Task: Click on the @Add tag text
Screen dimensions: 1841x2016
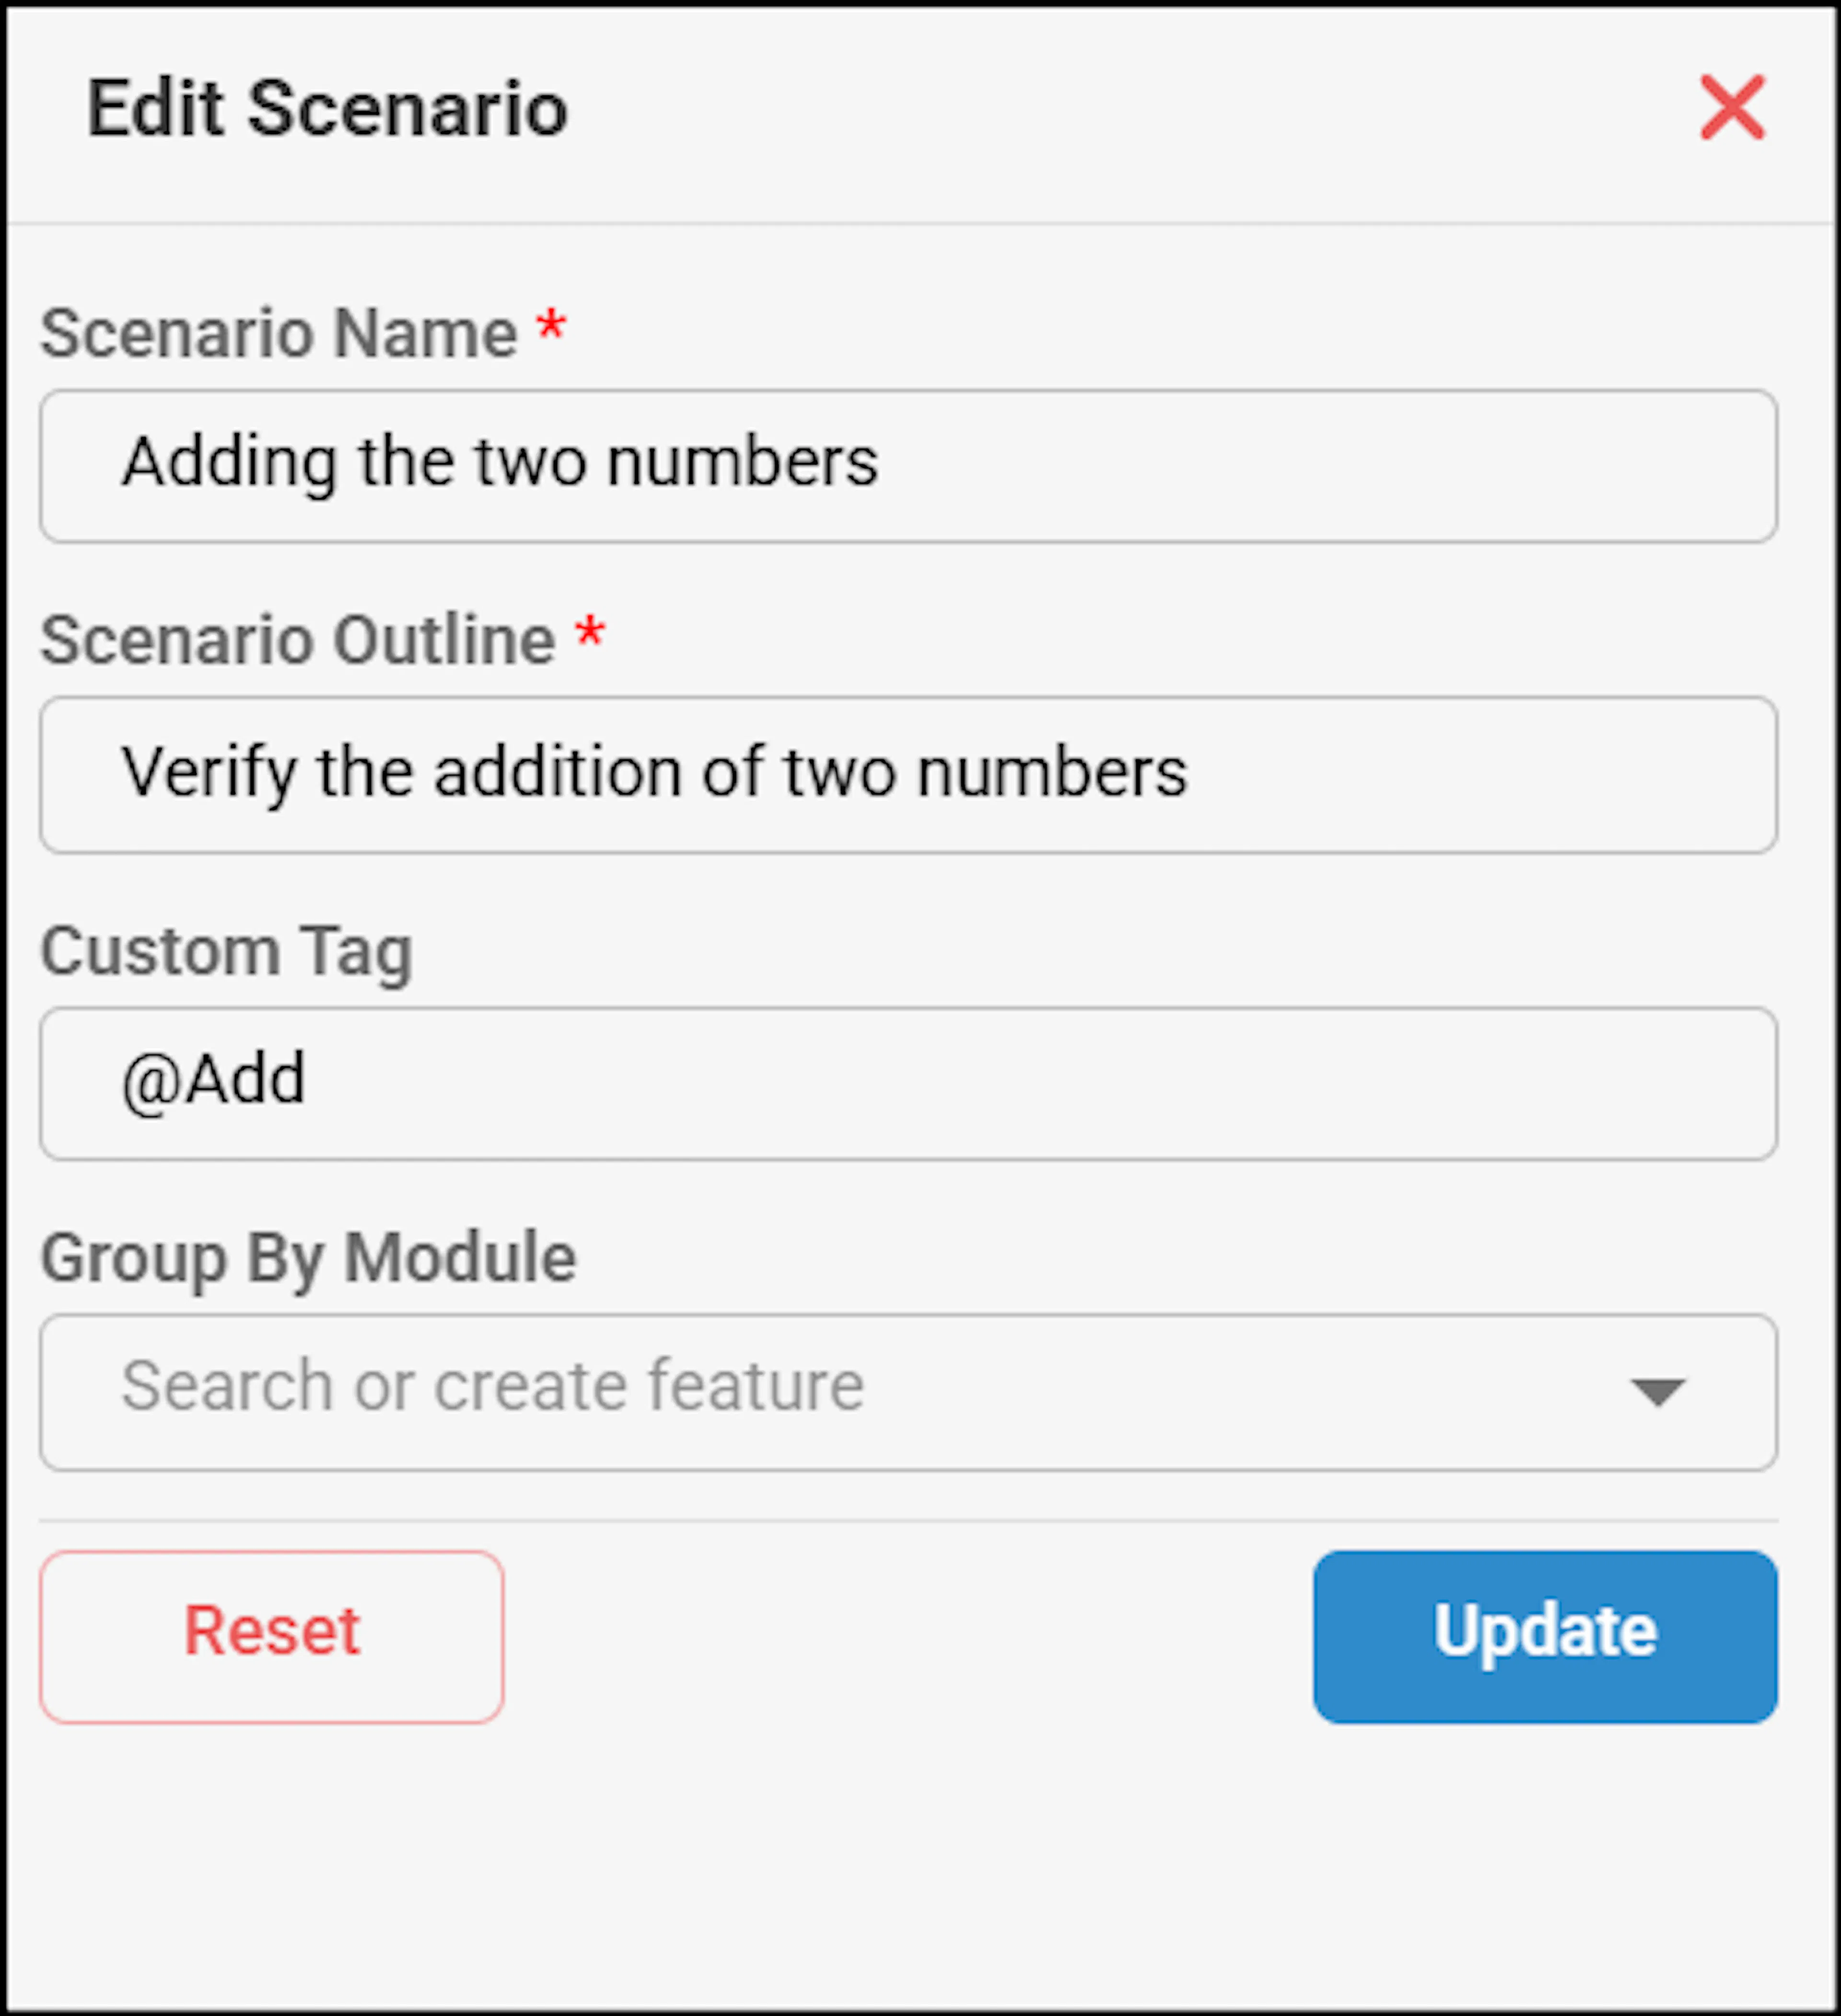Action: click(x=213, y=1081)
